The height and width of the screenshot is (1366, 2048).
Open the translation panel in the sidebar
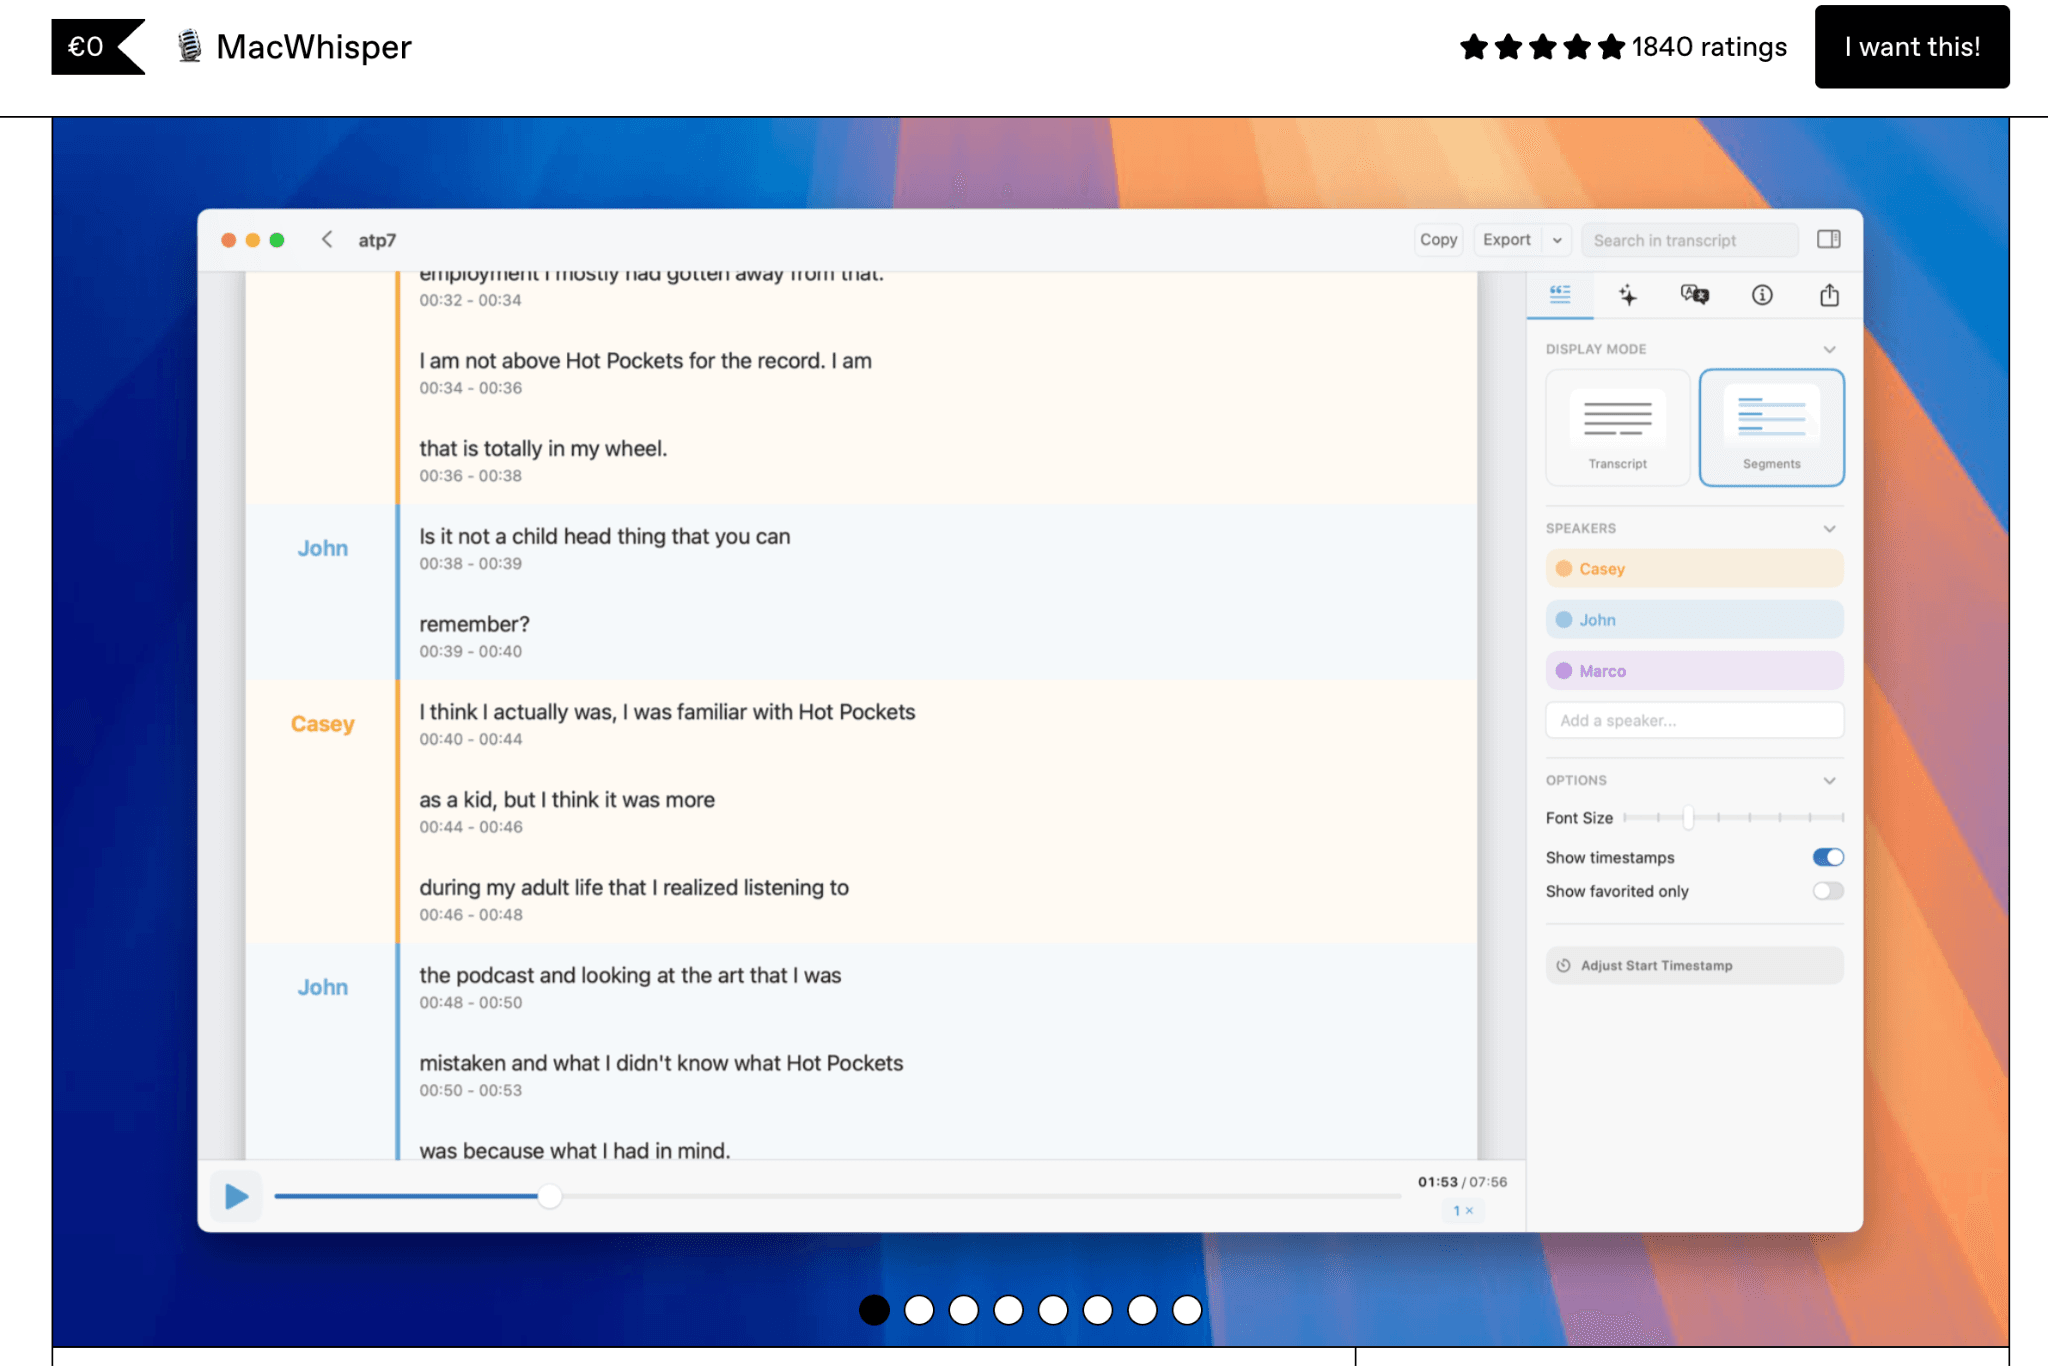1694,295
